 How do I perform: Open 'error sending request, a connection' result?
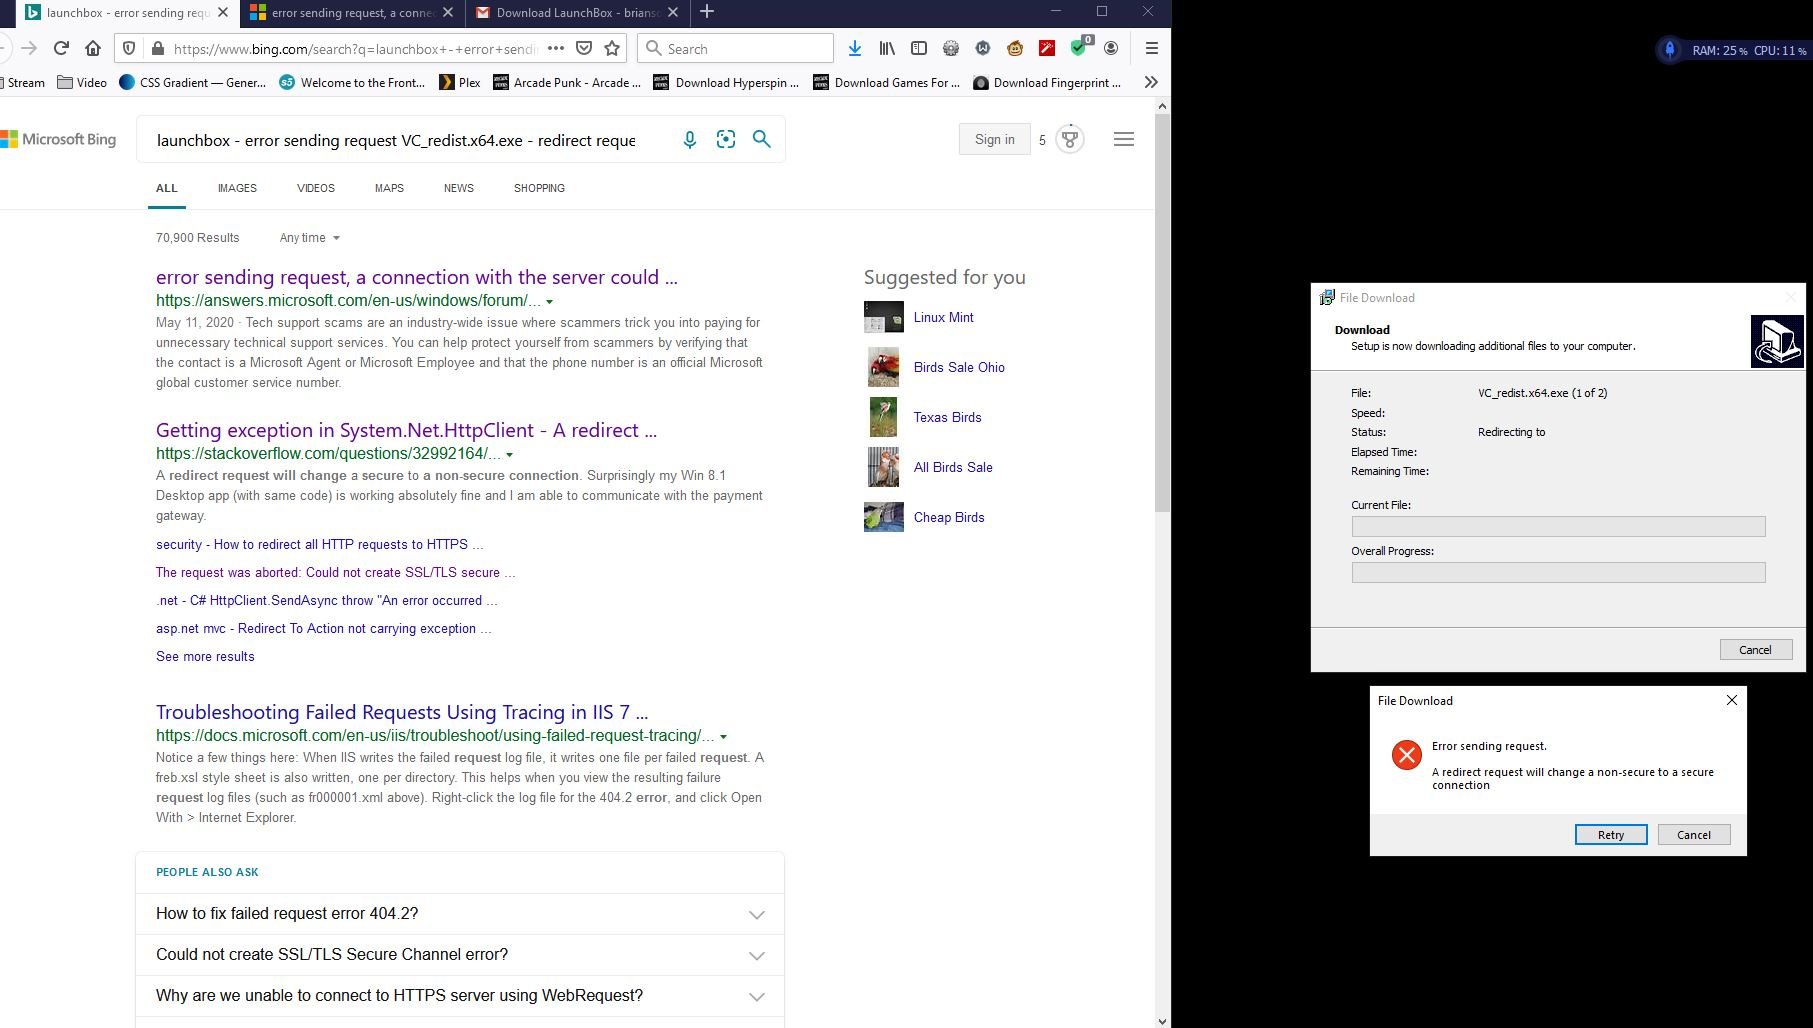(417, 278)
